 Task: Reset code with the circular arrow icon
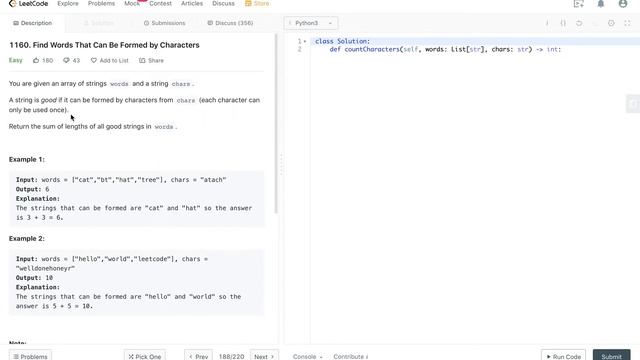(x=579, y=23)
